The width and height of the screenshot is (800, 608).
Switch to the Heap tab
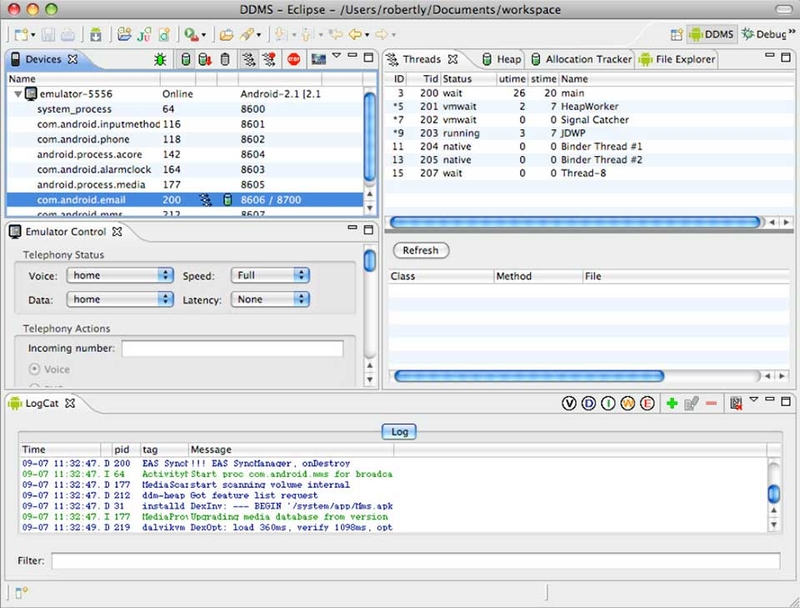click(x=503, y=60)
